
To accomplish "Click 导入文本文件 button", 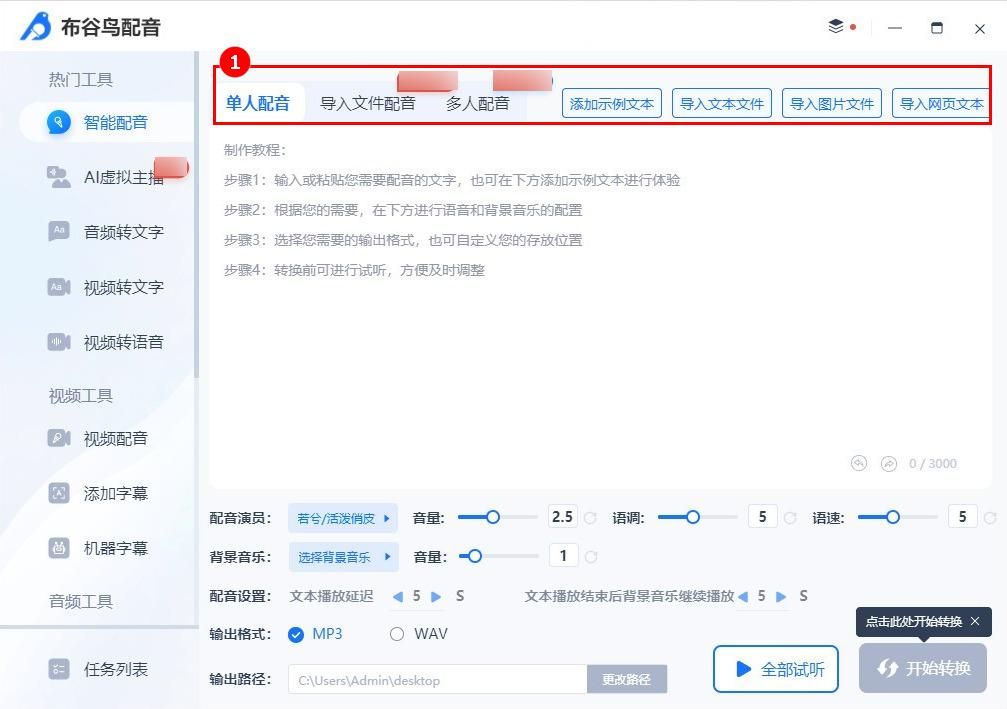I will [722, 103].
